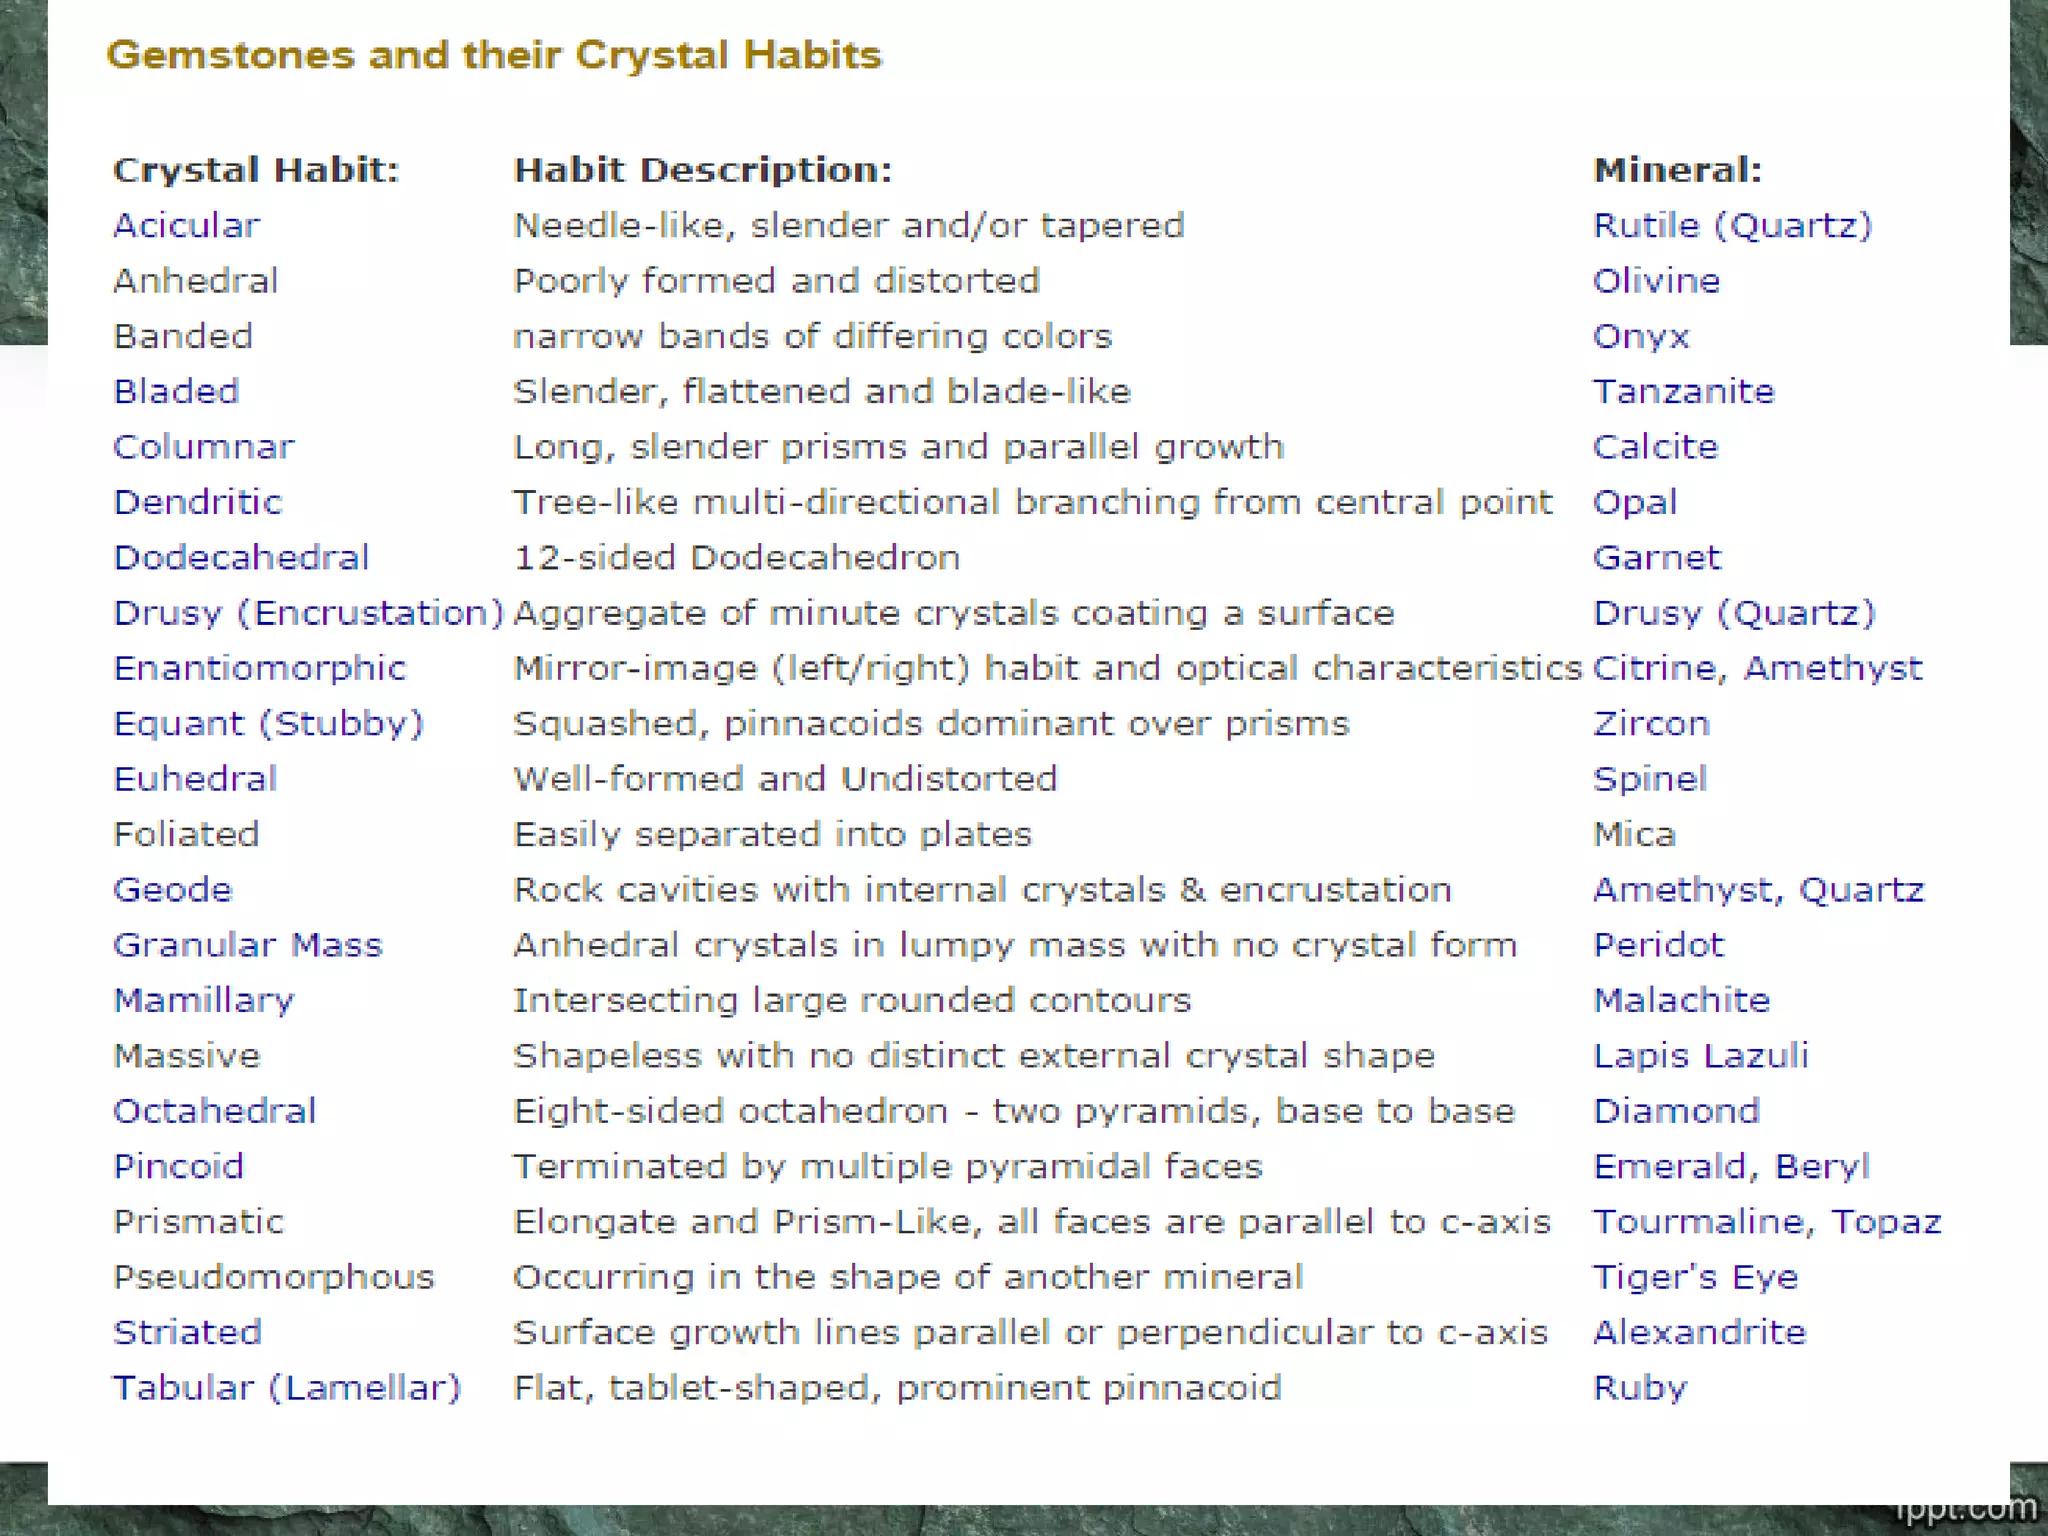Screen dimensions: 2048x1536
Task: Click the Dendritic crystal habit link
Action: click(x=198, y=502)
